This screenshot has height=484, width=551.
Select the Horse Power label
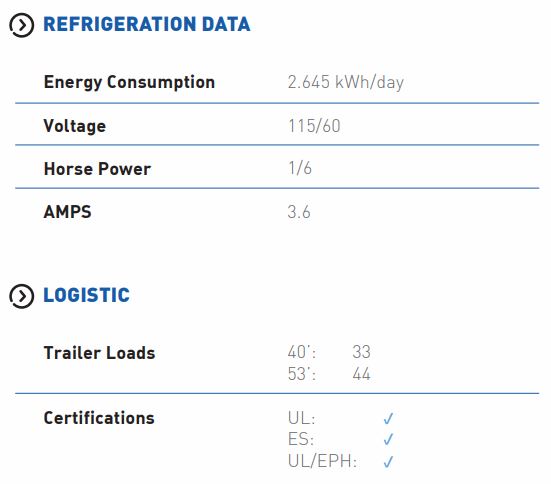pos(97,169)
